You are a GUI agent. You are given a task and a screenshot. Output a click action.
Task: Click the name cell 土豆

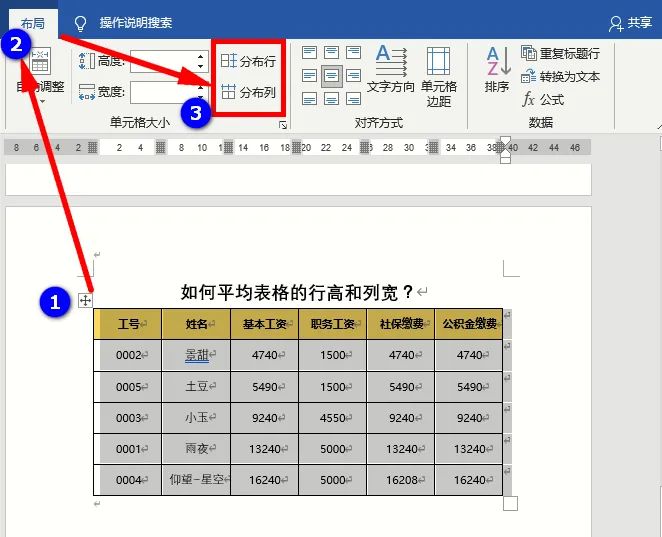tap(196, 387)
